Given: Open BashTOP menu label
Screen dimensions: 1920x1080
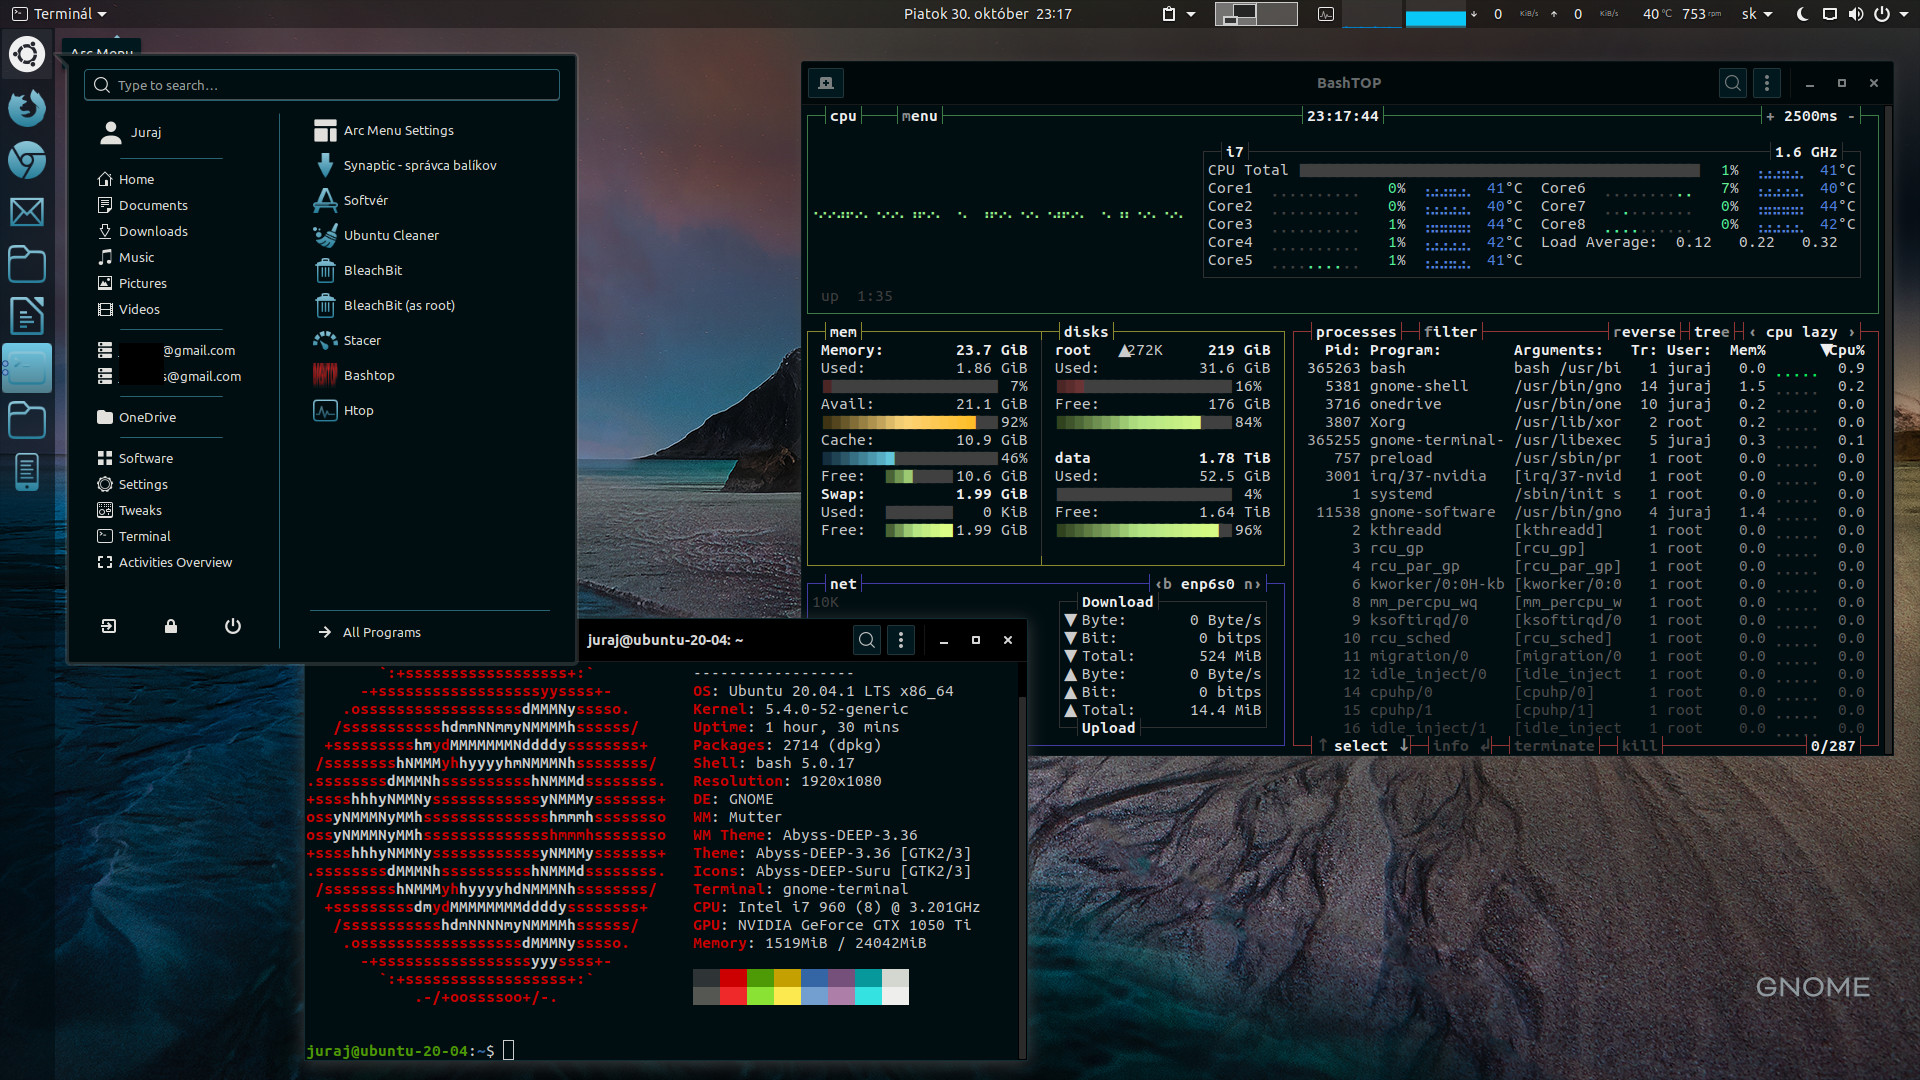Looking at the screenshot, I should click(x=919, y=116).
